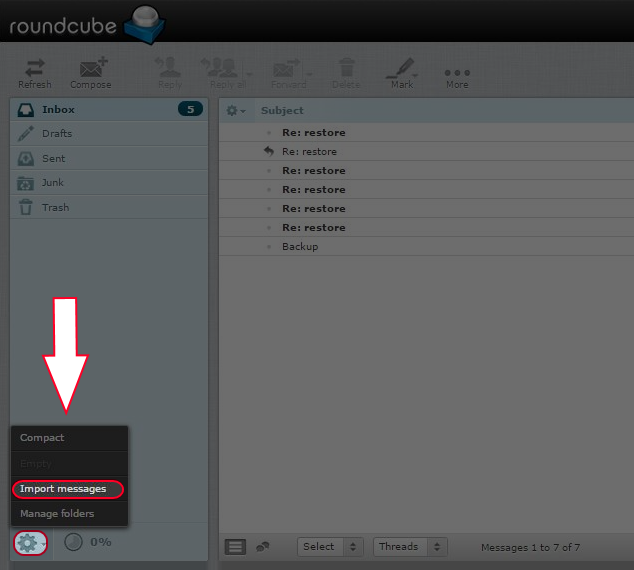Open the fourth Re: restore message
Viewport: 634px width, 570px height.
click(426, 190)
